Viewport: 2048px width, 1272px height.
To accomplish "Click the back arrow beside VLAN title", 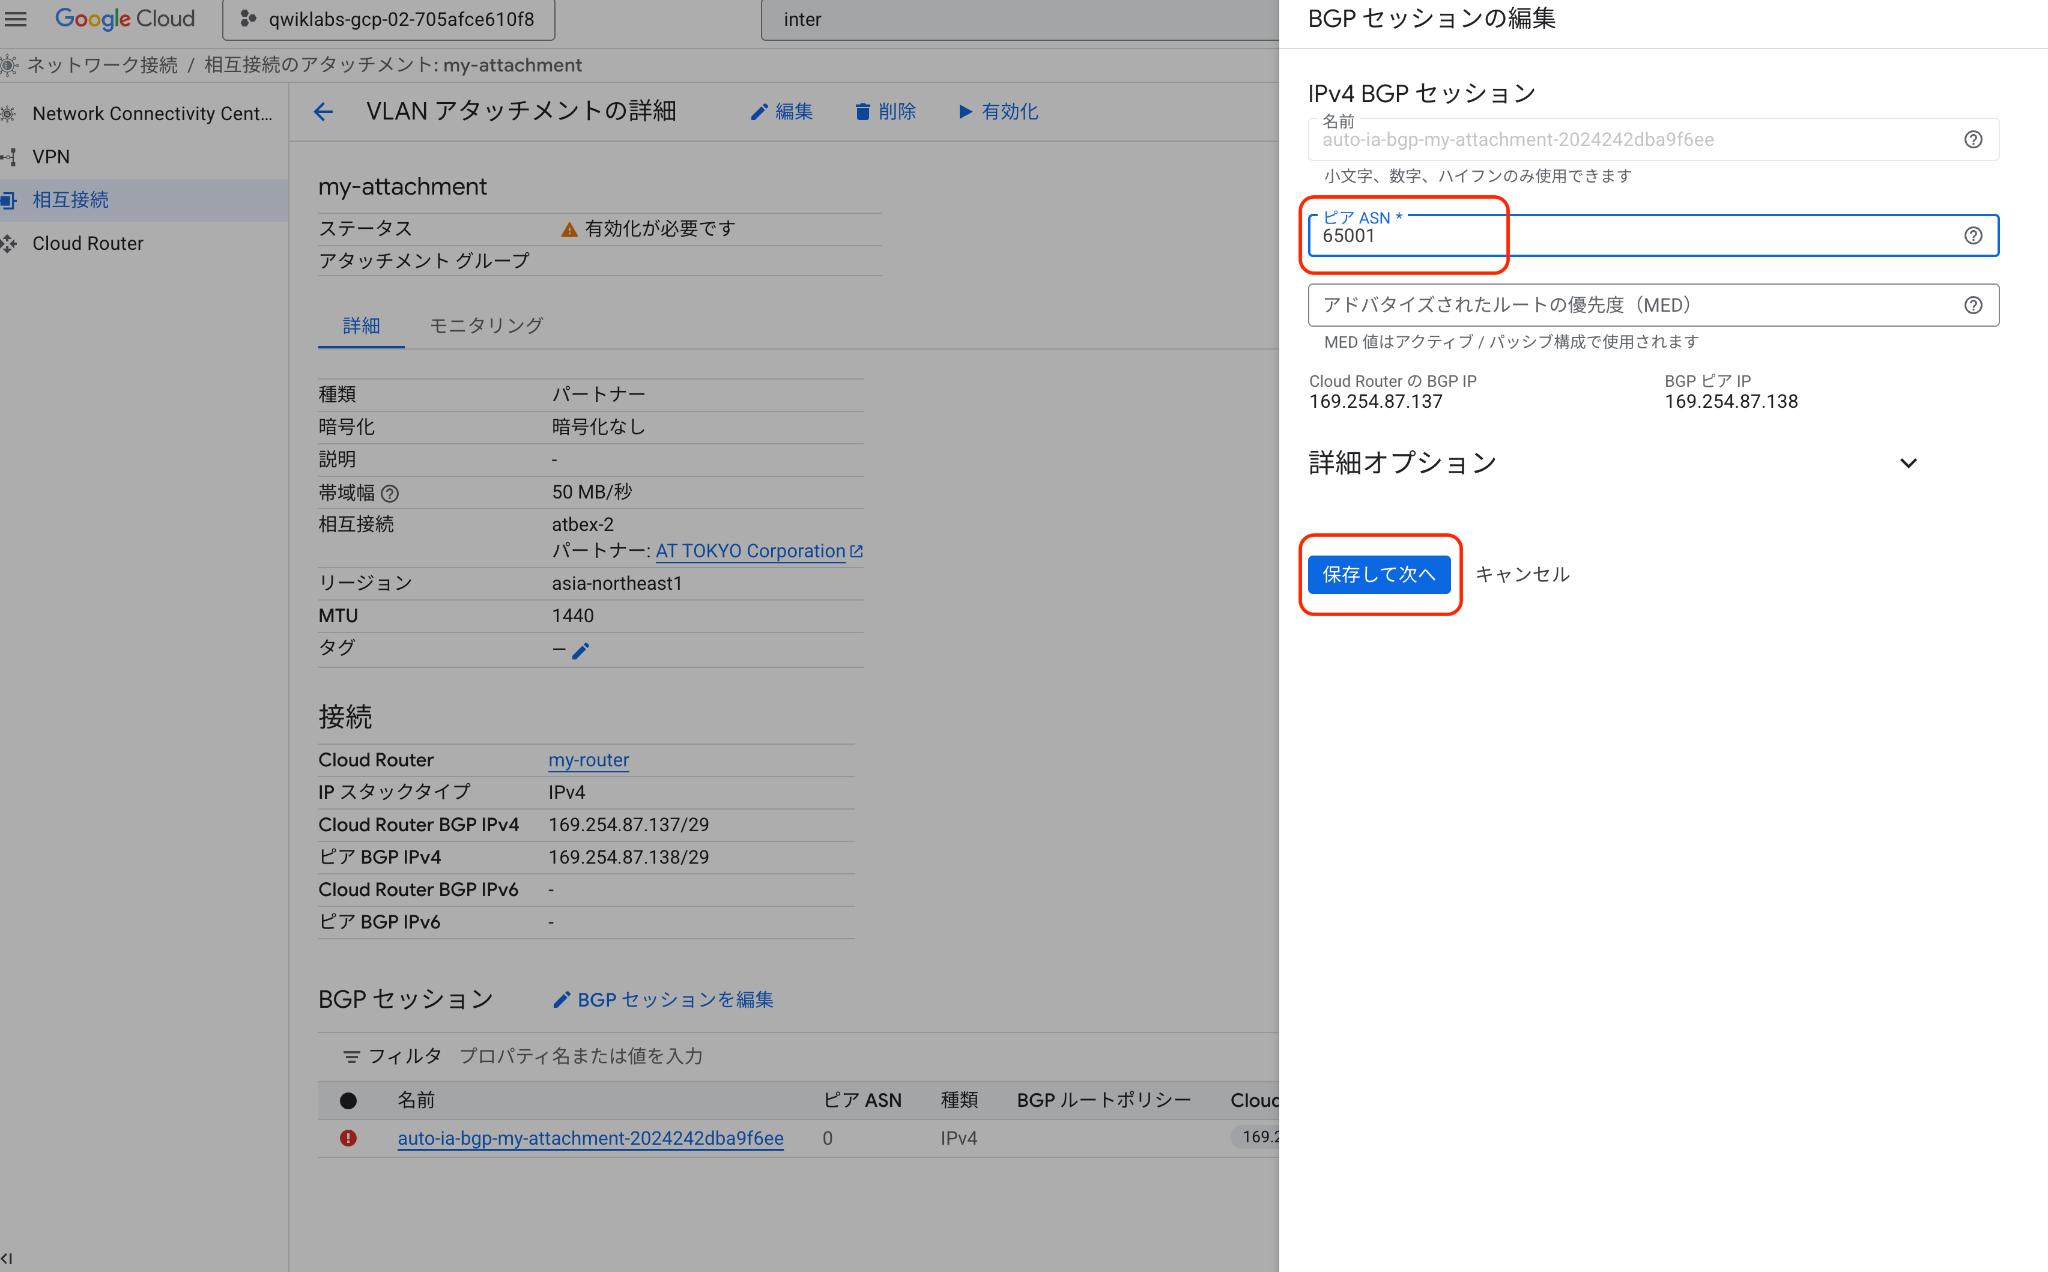I will 323,111.
